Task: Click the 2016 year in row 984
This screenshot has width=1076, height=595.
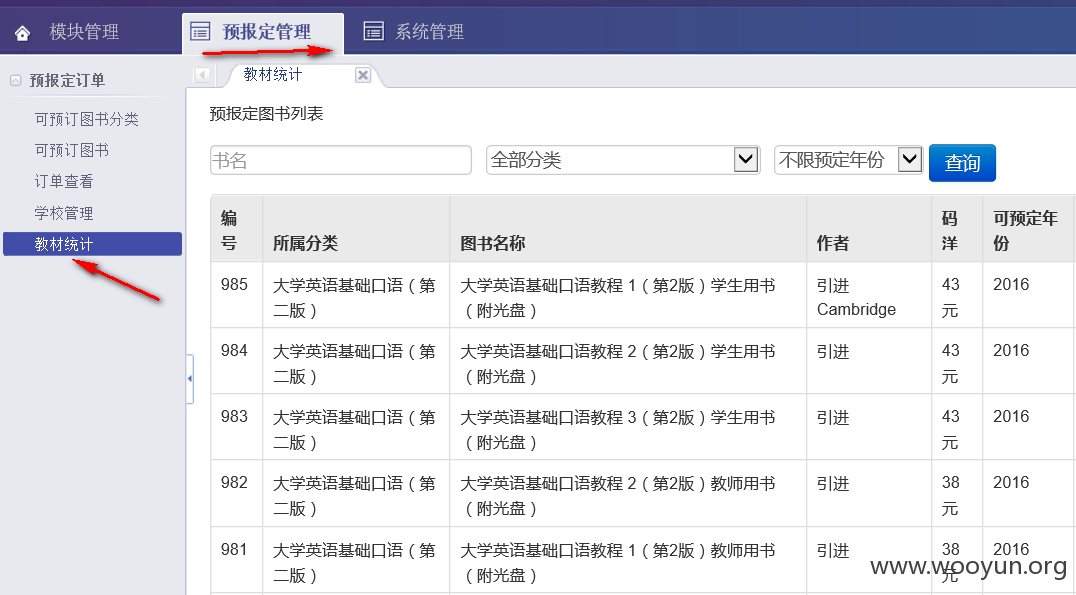Action: coord(1011,350)
